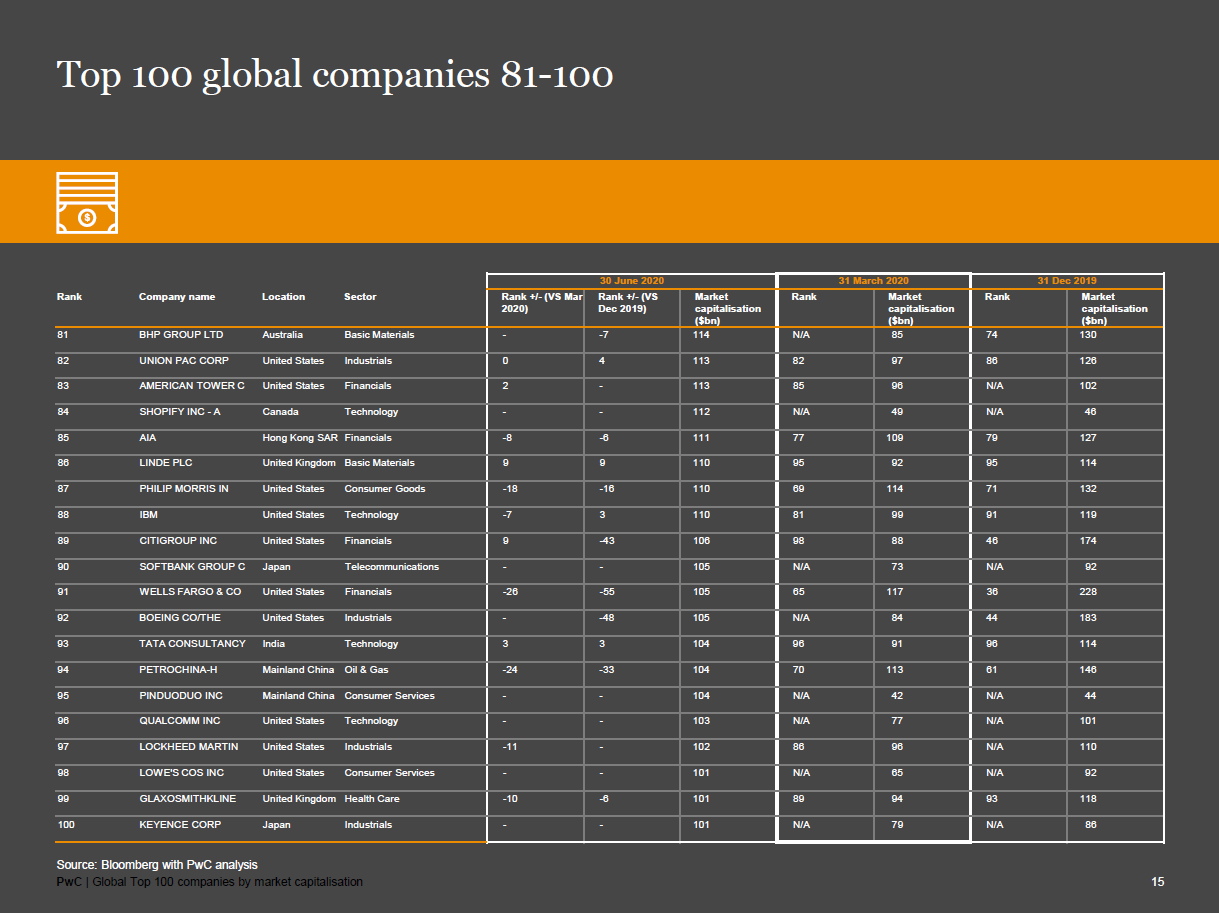Screen dimensions: 1219x913
Task: Click the 'Company name' column header
Action: tap(177, 297)
